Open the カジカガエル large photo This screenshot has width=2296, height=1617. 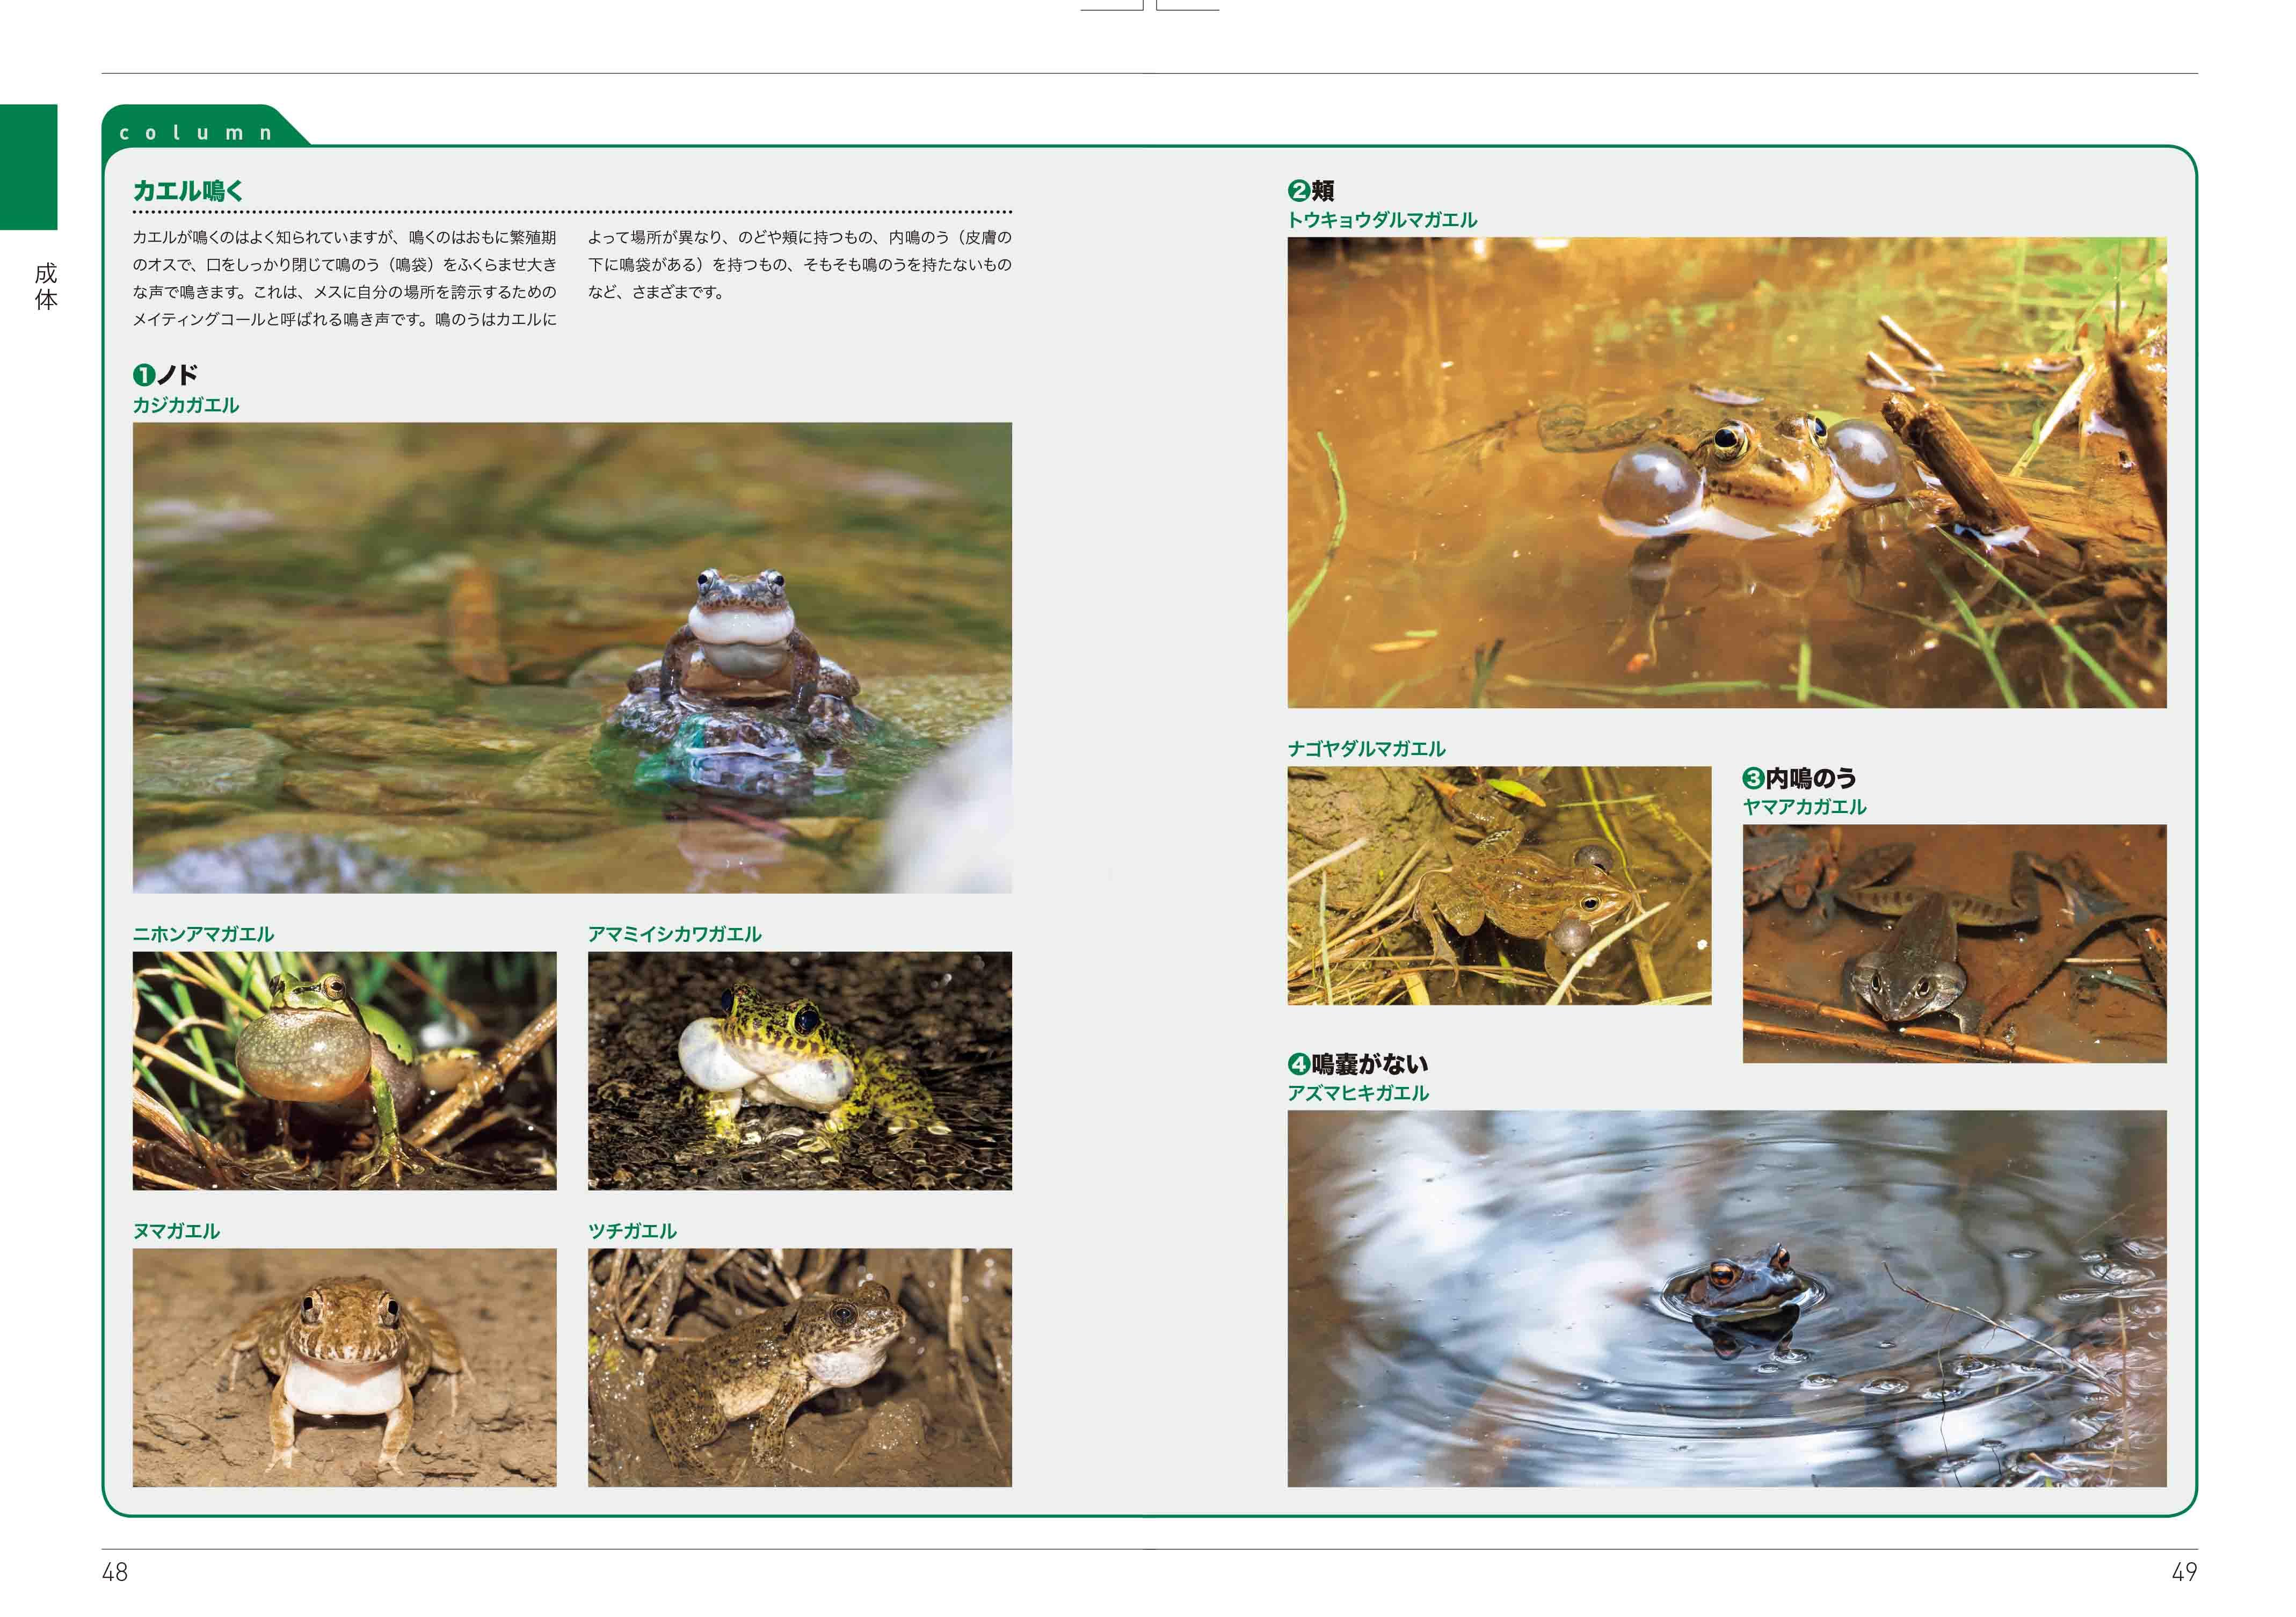pyautogui.click(x=572, y=657)
